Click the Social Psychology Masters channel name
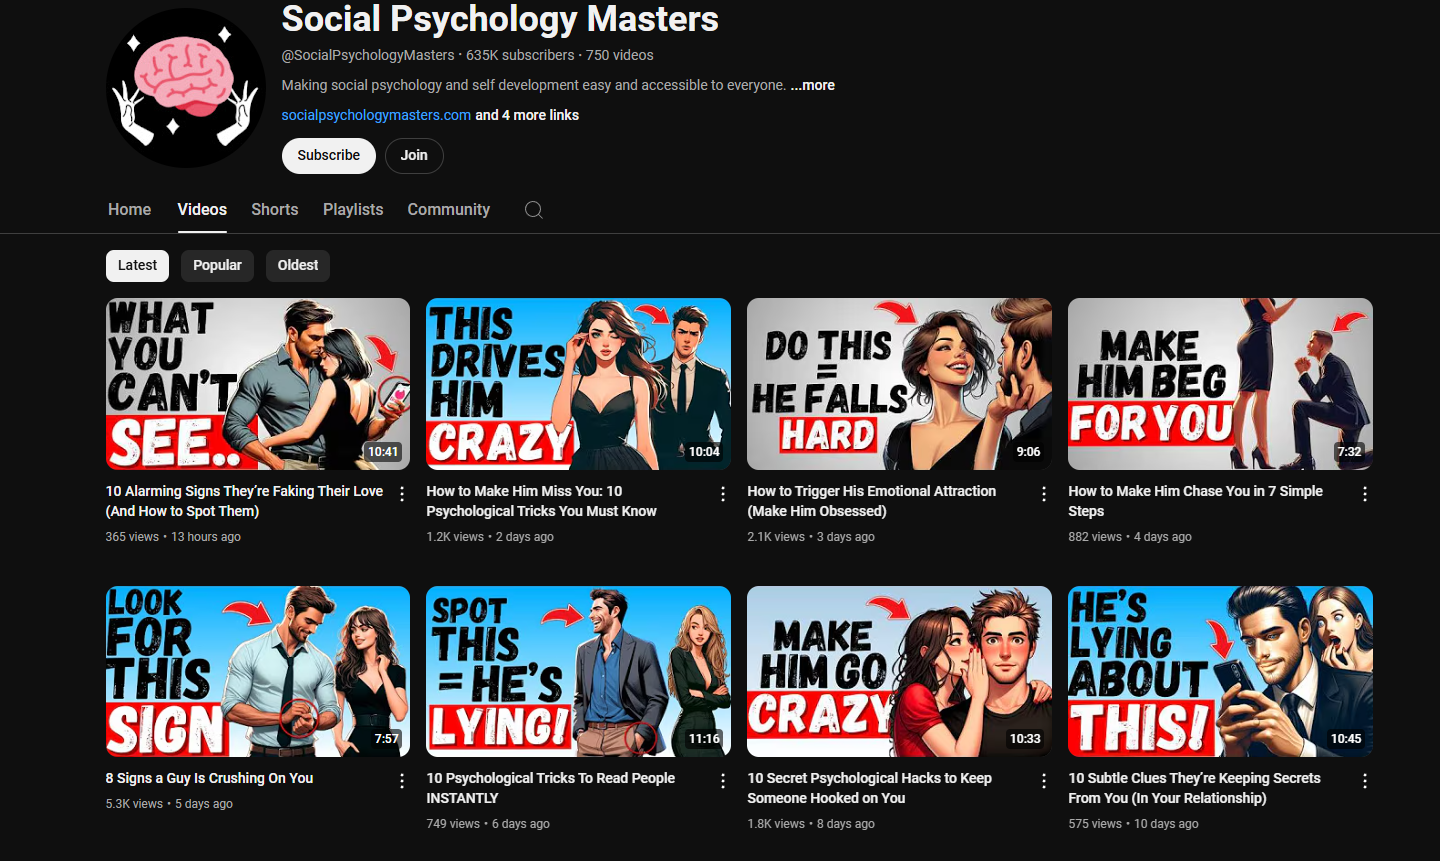The image size is (1440, 861). pos(500,19)
